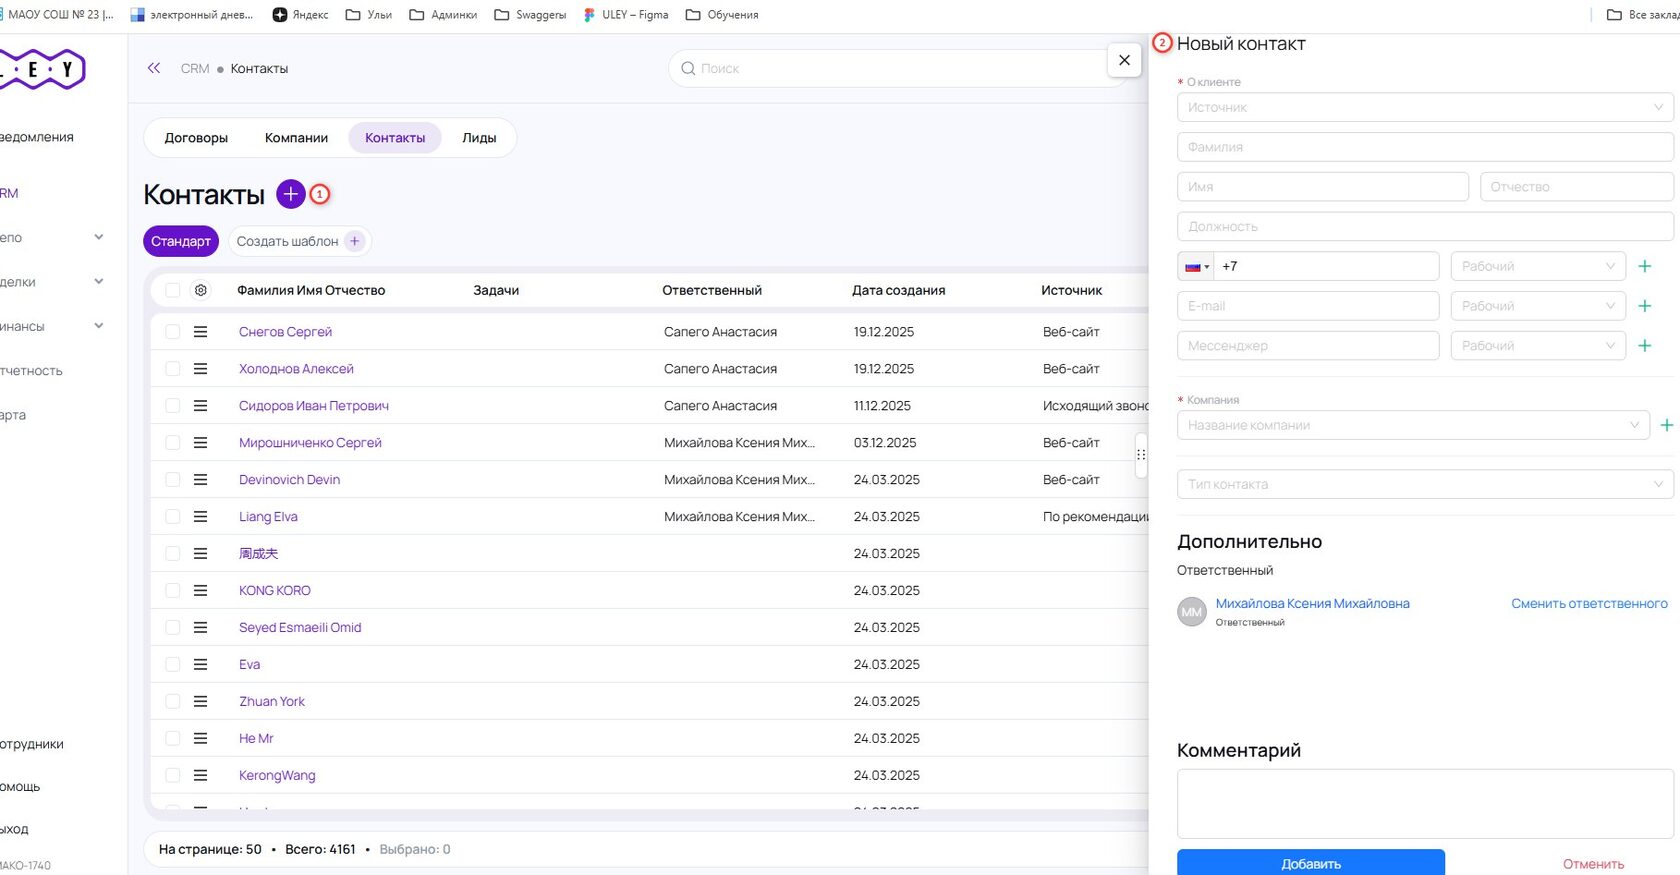The height and width of the screenshot is (875, 1680).
Task: Open the phone country code flag dropdown
Action: click(x=1197, y=266)
